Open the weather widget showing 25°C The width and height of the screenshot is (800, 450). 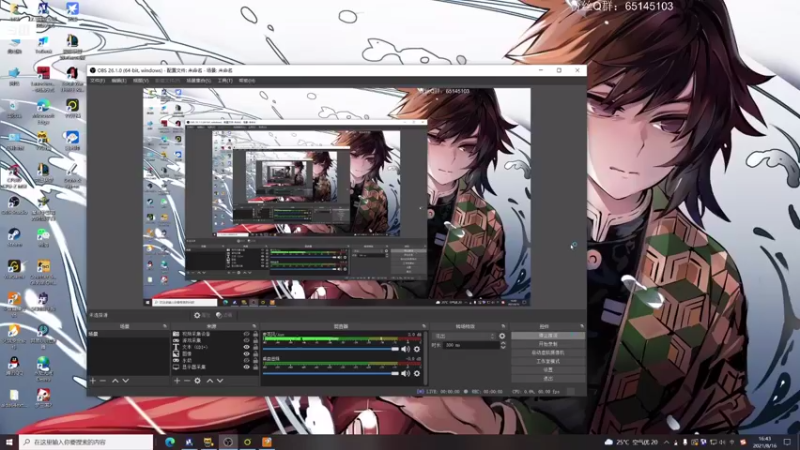click(631, 442)
